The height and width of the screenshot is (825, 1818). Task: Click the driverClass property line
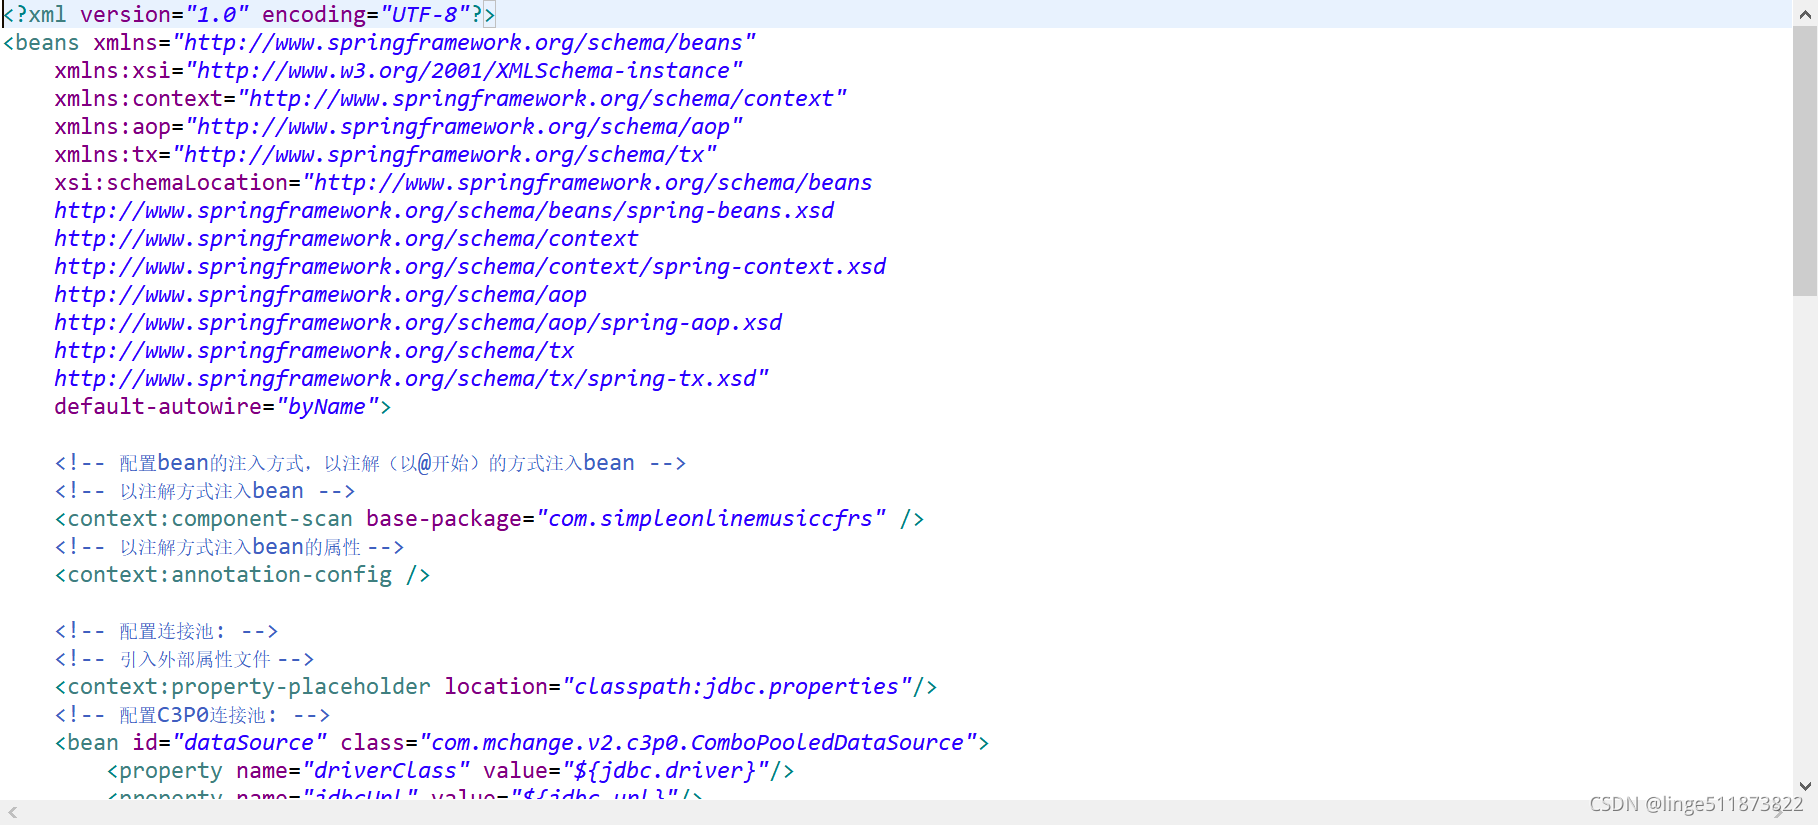tap(450, 771)
